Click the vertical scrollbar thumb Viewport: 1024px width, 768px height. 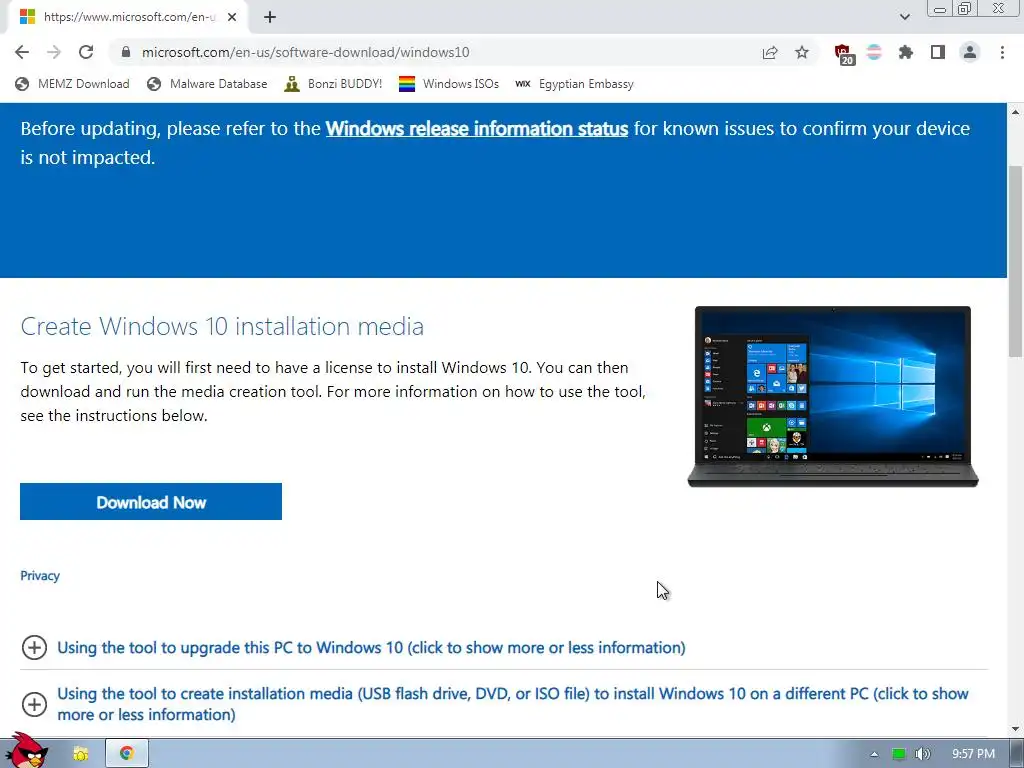[x=1016, y=261]
